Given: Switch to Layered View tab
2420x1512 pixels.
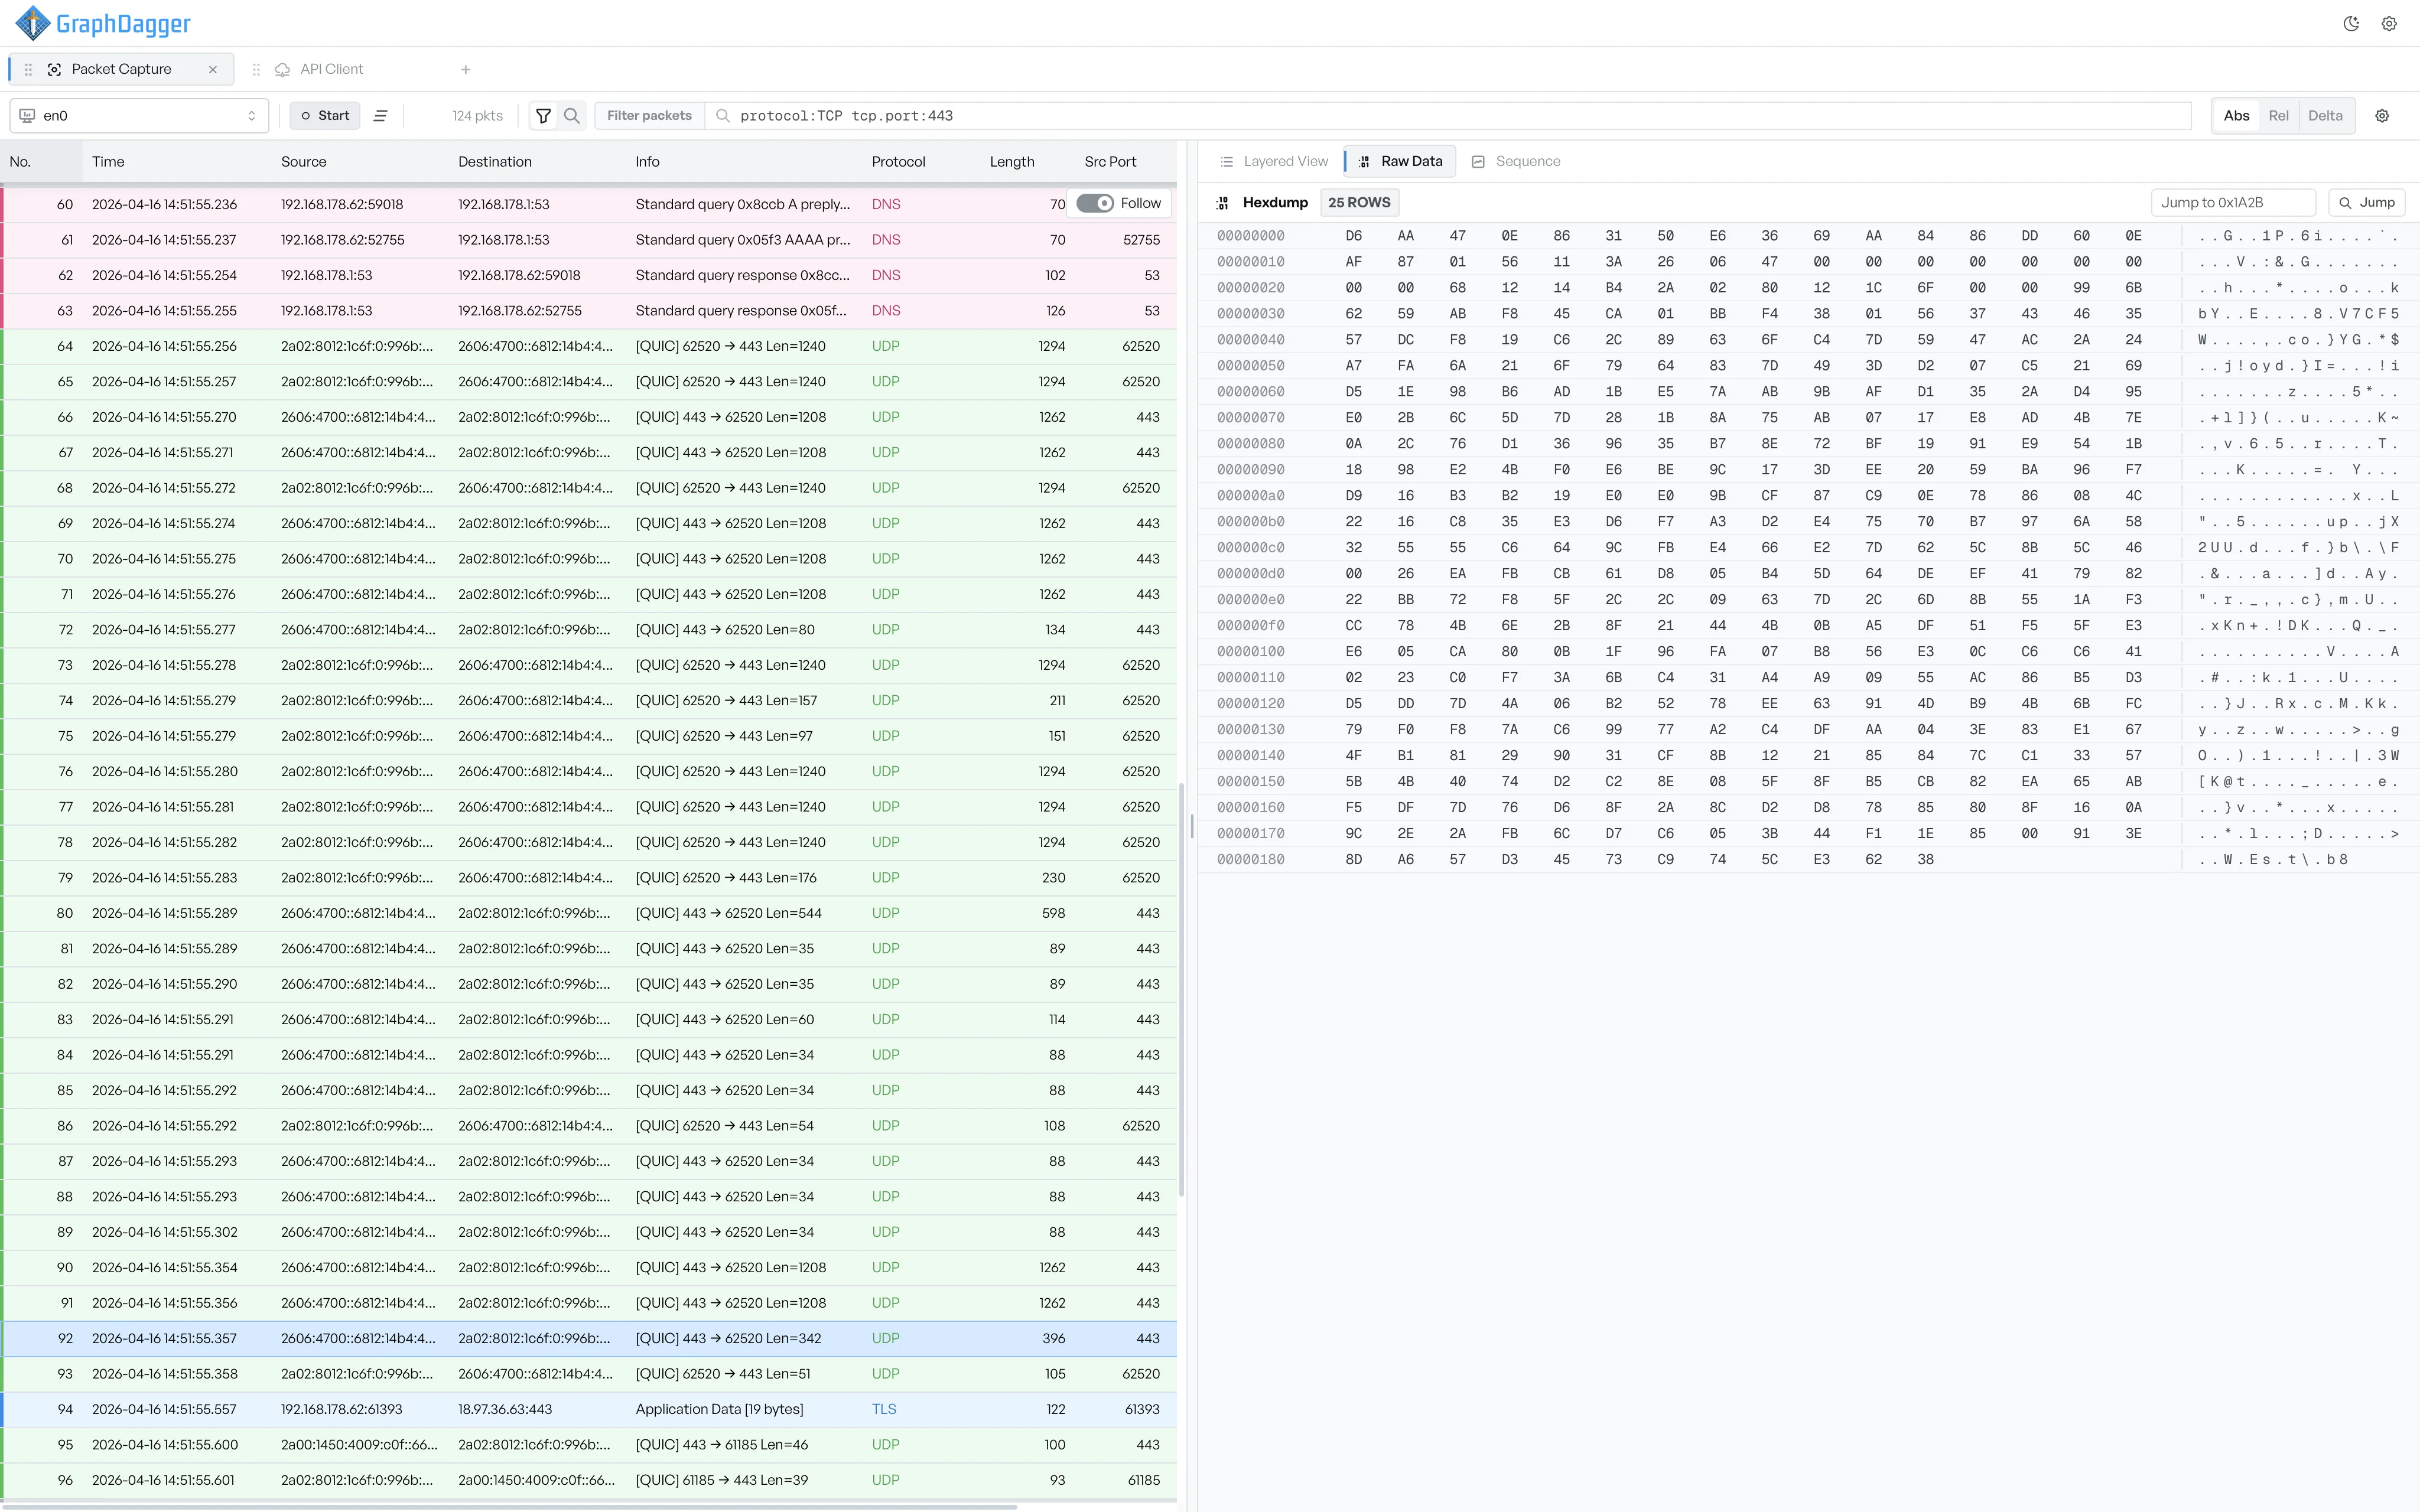Looking at the screenshot, I should pyautogui.click(x=1274, y=161).
